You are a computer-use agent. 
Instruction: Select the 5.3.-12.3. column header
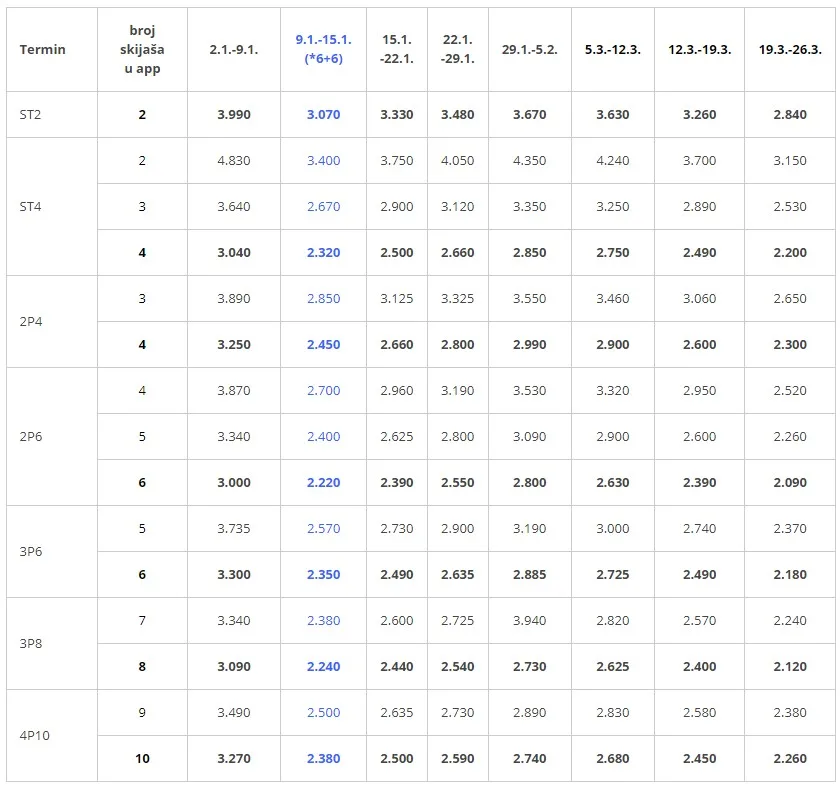[613, 49]
